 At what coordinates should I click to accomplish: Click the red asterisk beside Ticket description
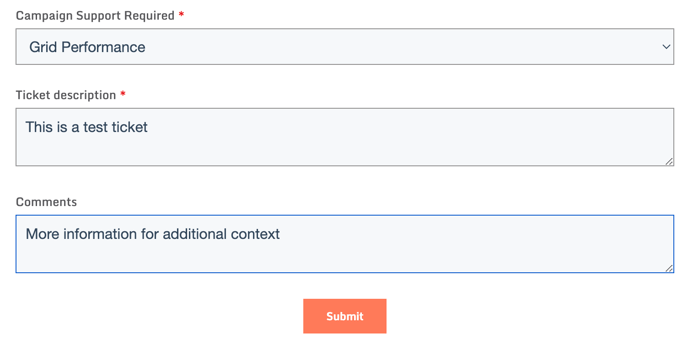tap(123, 94)
